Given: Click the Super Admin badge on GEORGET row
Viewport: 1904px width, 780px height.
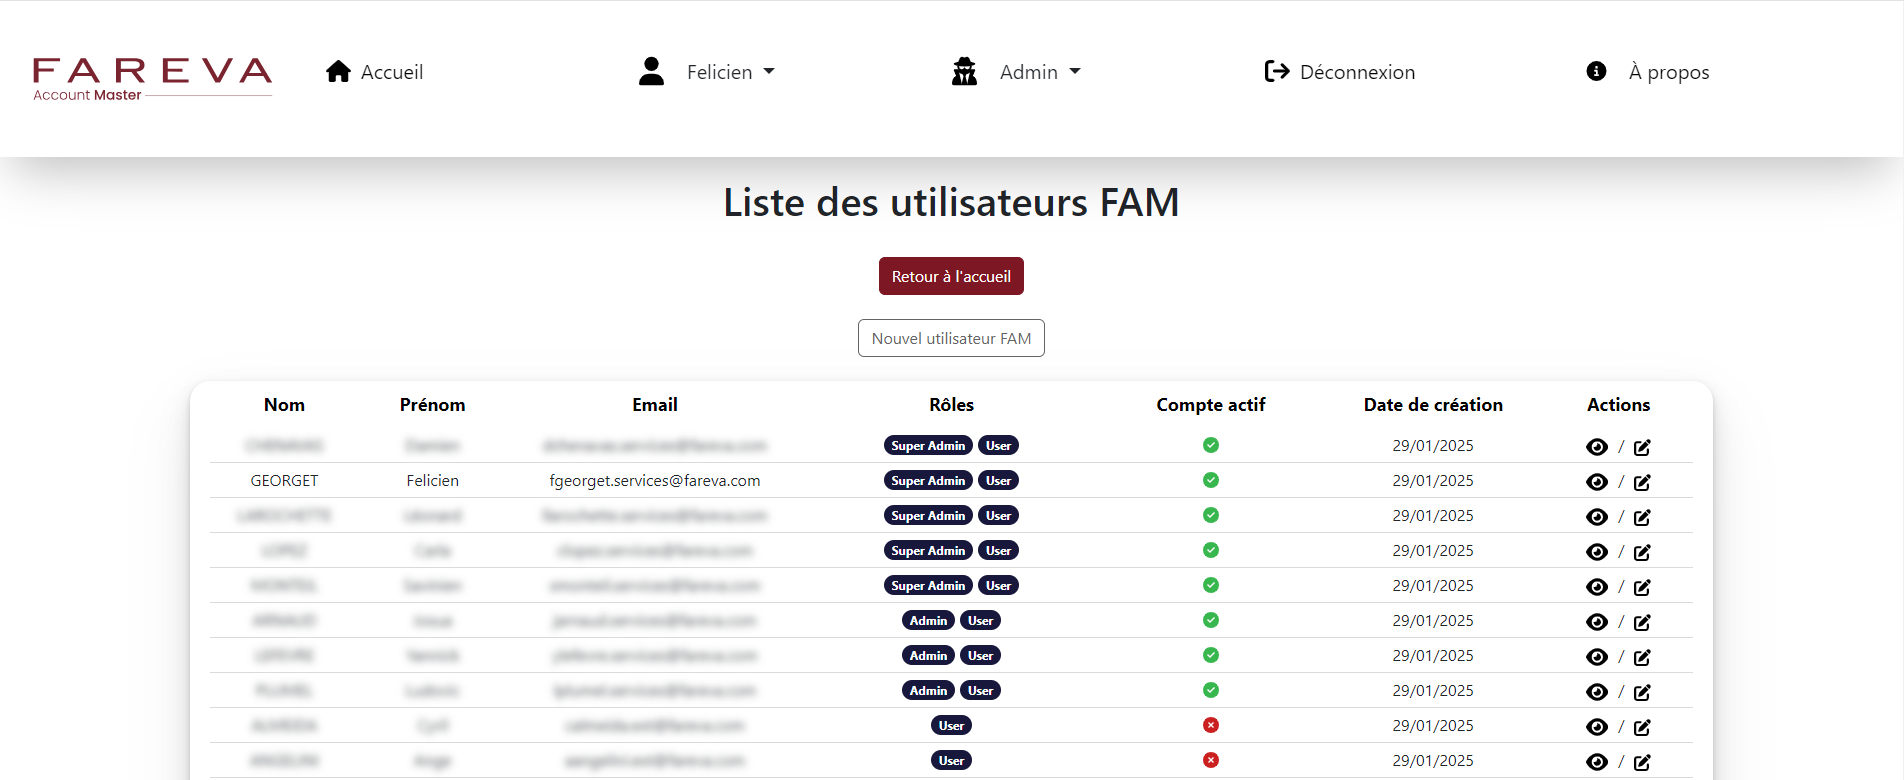Looking at the screenshot, I should [928, 480].
